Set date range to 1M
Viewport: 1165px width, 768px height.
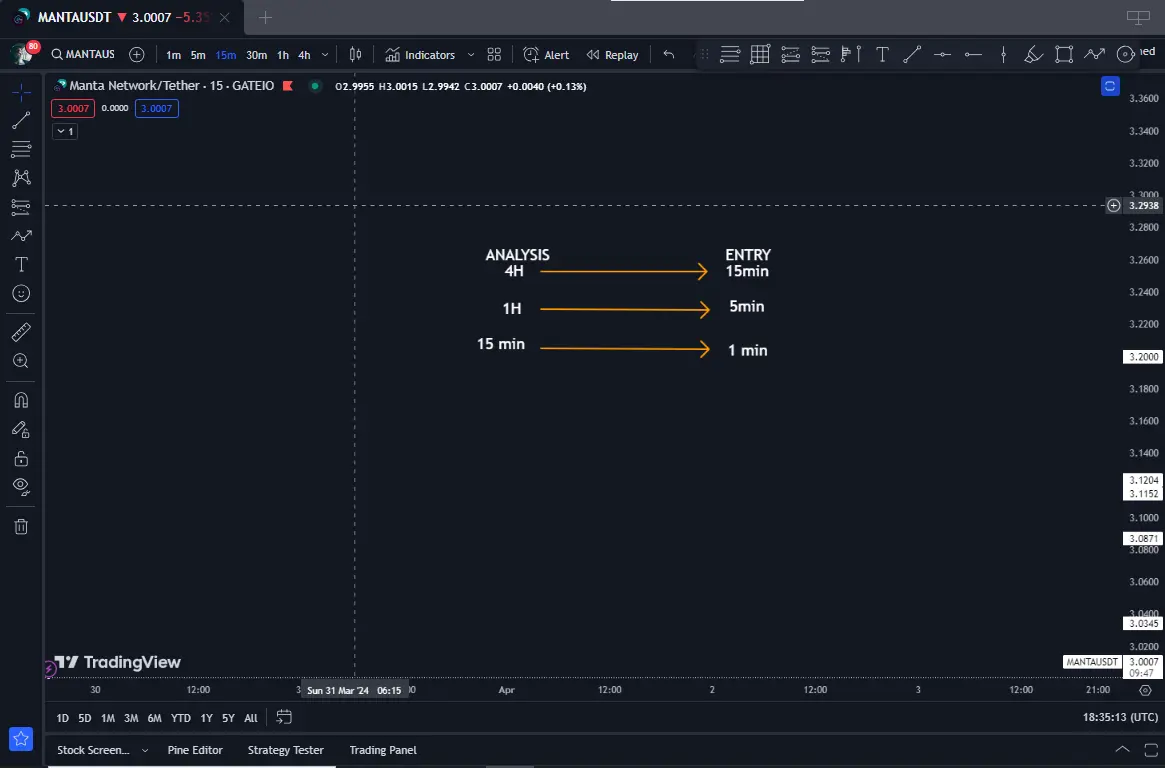108,718
